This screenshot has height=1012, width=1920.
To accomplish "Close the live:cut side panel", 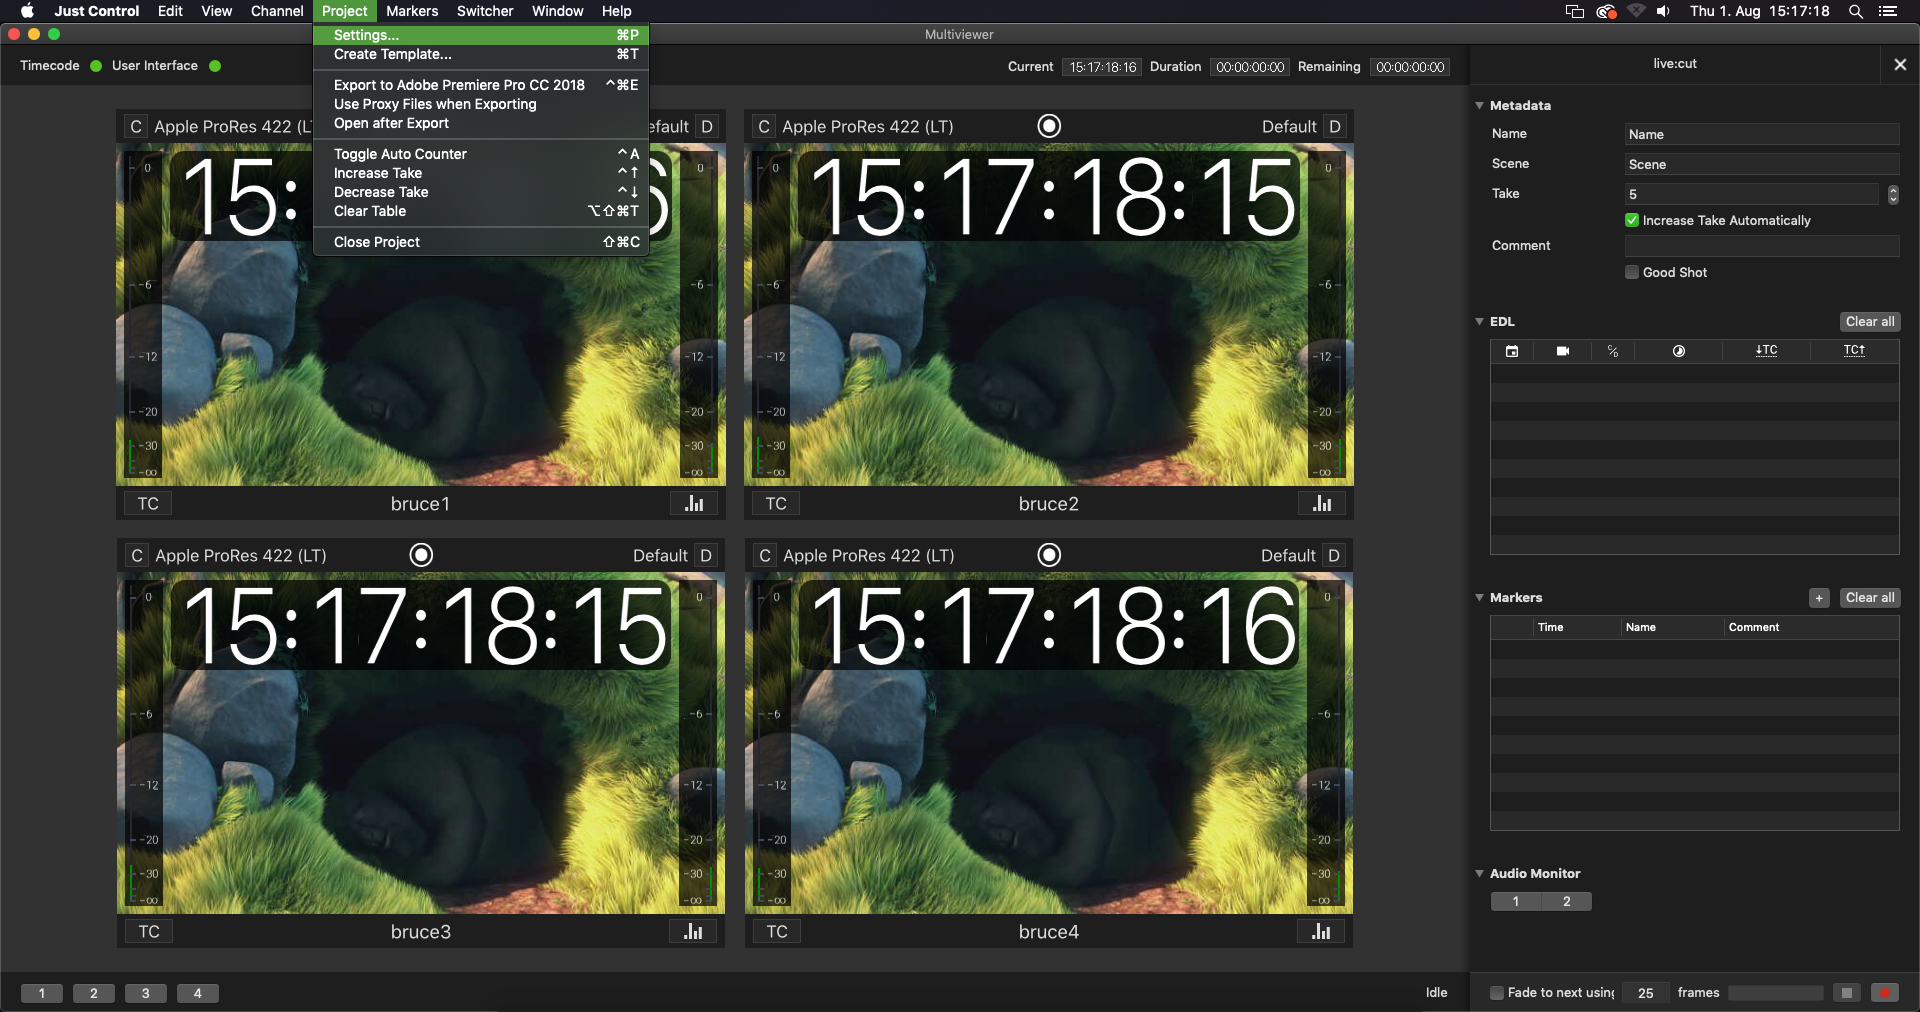I will click(x=1900, y=64).
